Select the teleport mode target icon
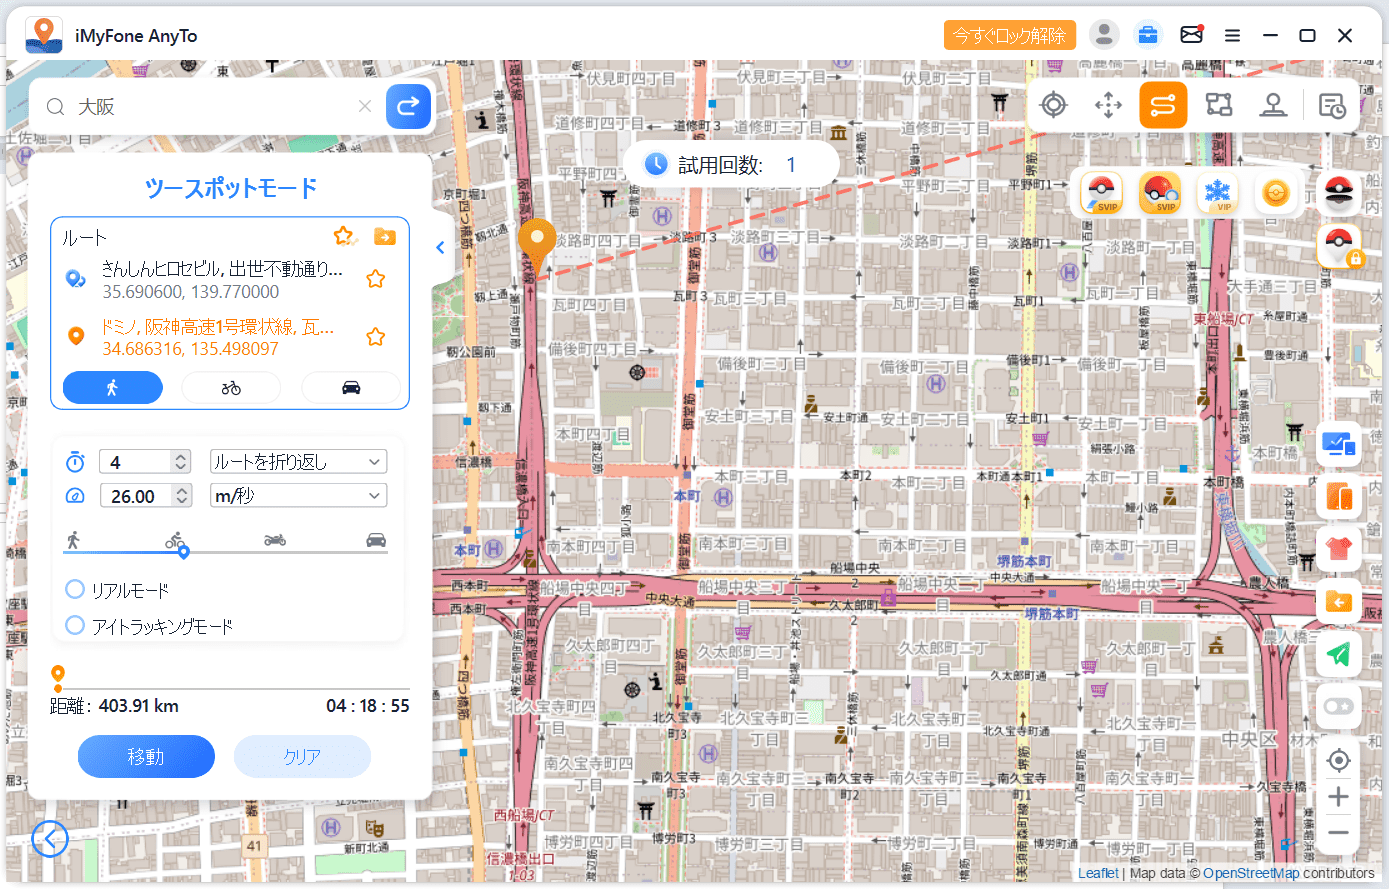 click(x=1053, y=105)
